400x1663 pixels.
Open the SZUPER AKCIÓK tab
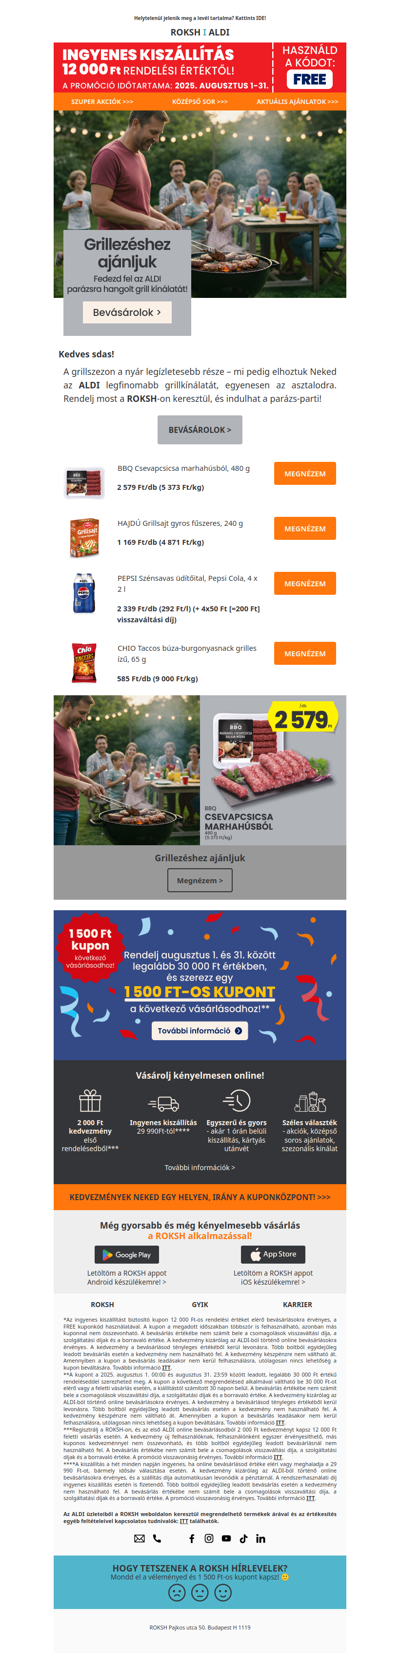102,102
